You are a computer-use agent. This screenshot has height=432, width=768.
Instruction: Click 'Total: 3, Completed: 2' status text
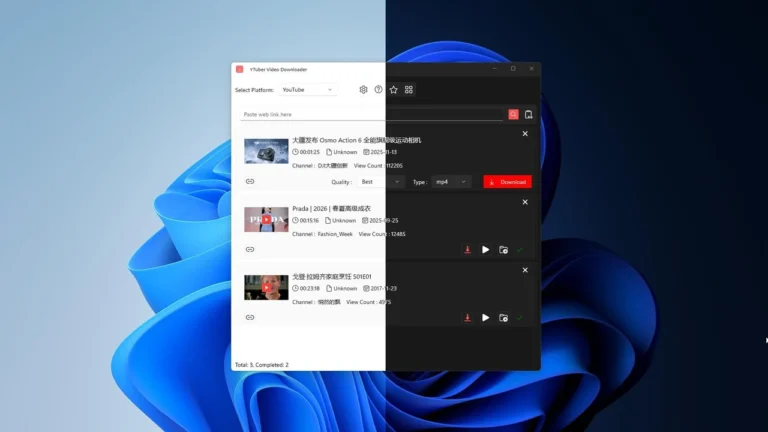coord(262,365)
